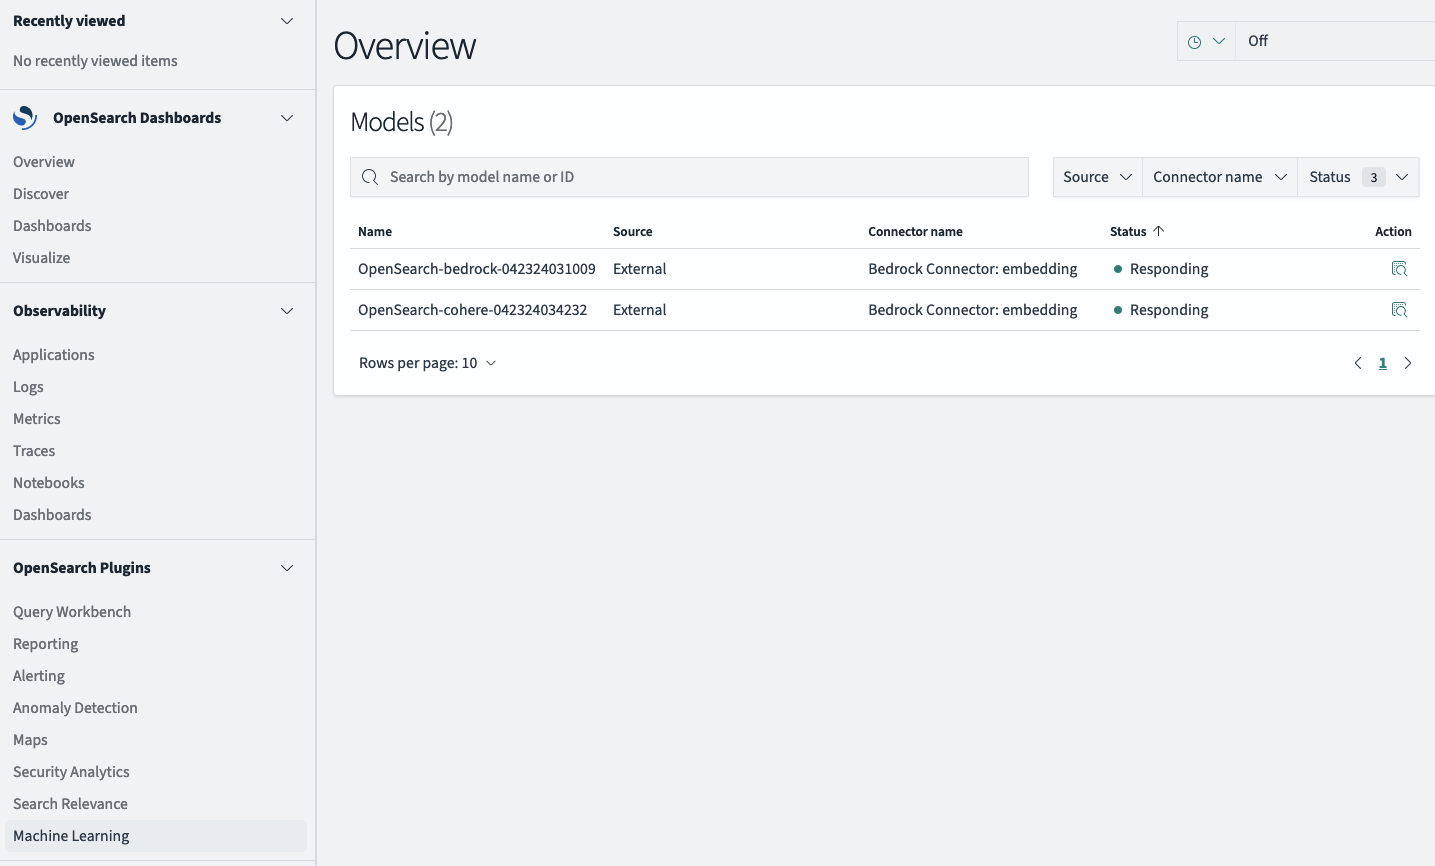The image size is (1435, 866).
Task: Focus the Search by model name field
Action: coord(689,177)
